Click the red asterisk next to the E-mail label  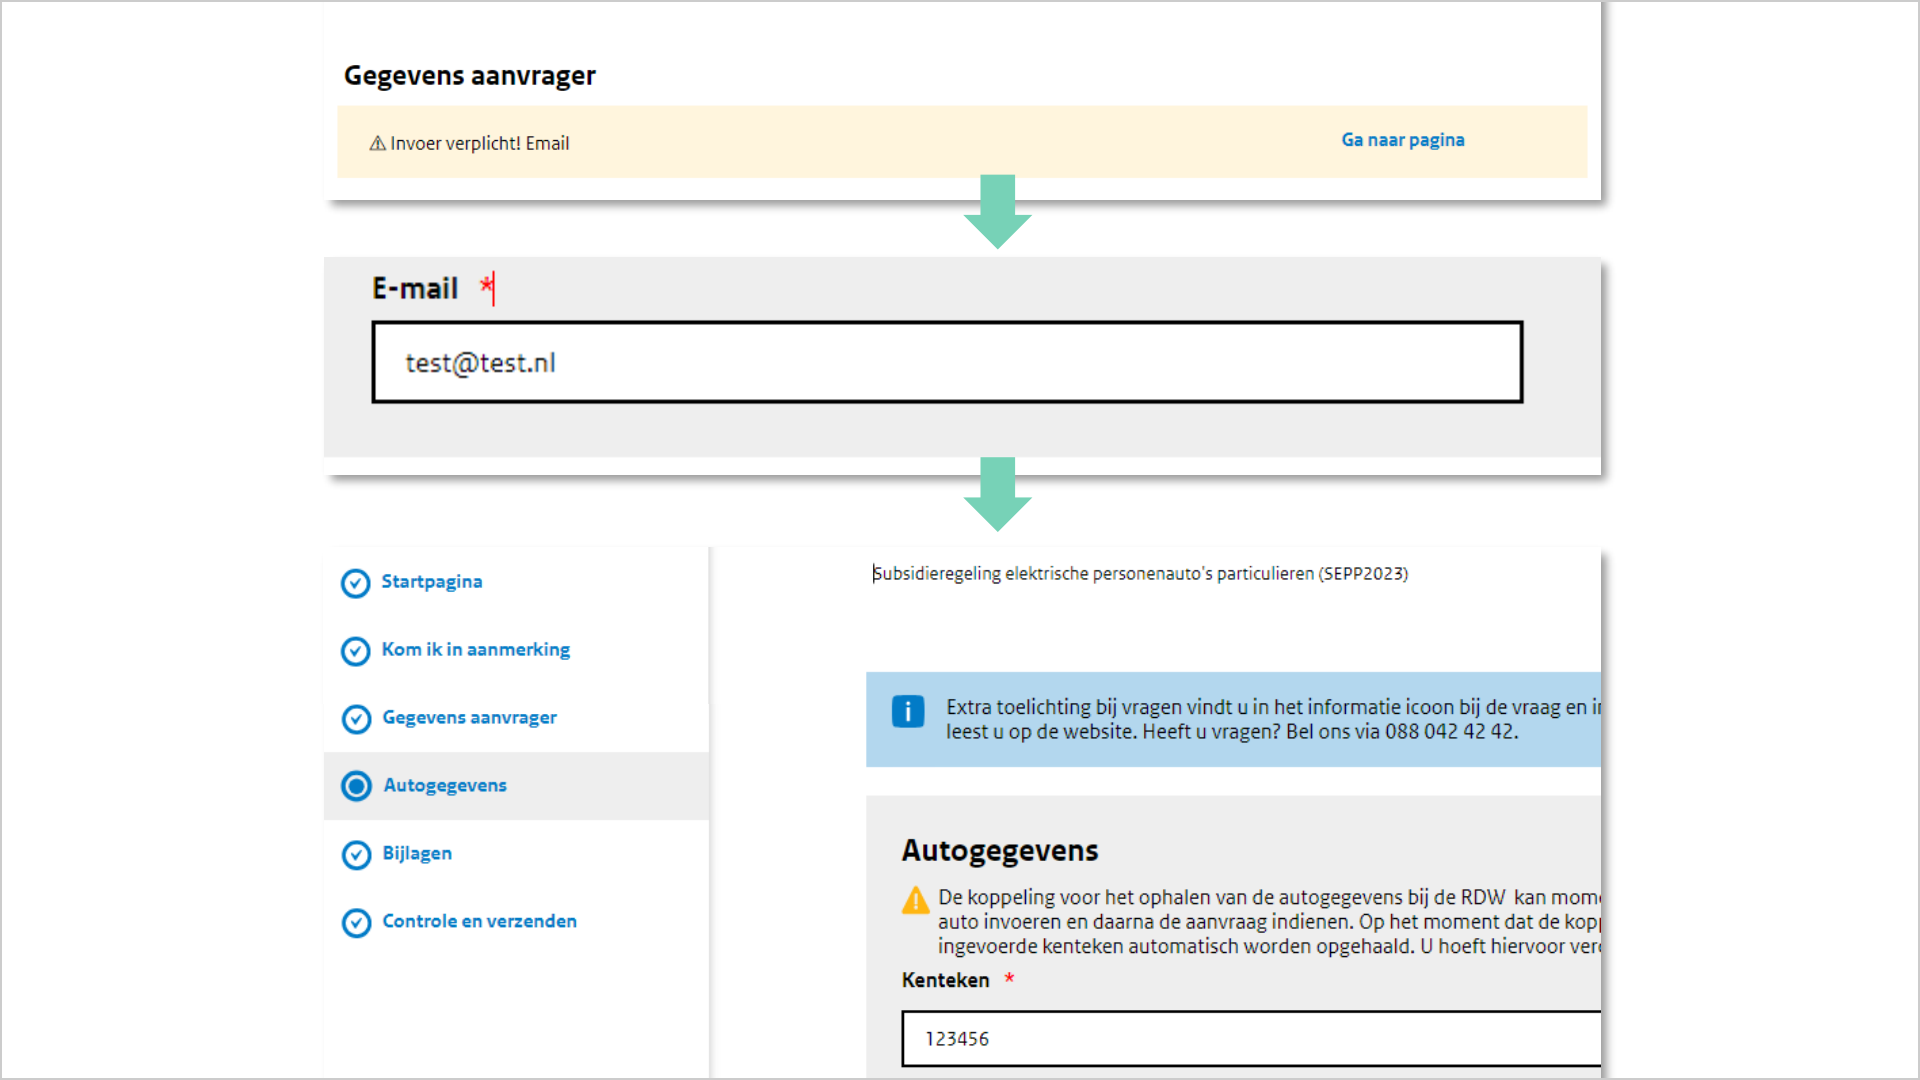pyautogui.click(x=486, y=286)
